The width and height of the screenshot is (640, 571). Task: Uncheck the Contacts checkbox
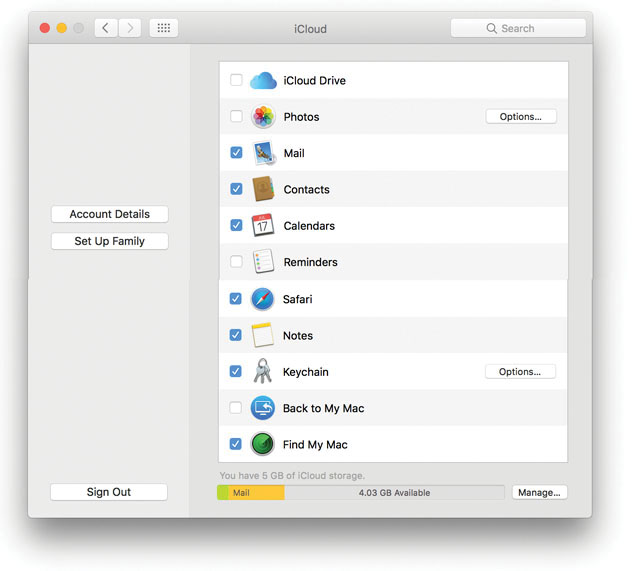236,189
